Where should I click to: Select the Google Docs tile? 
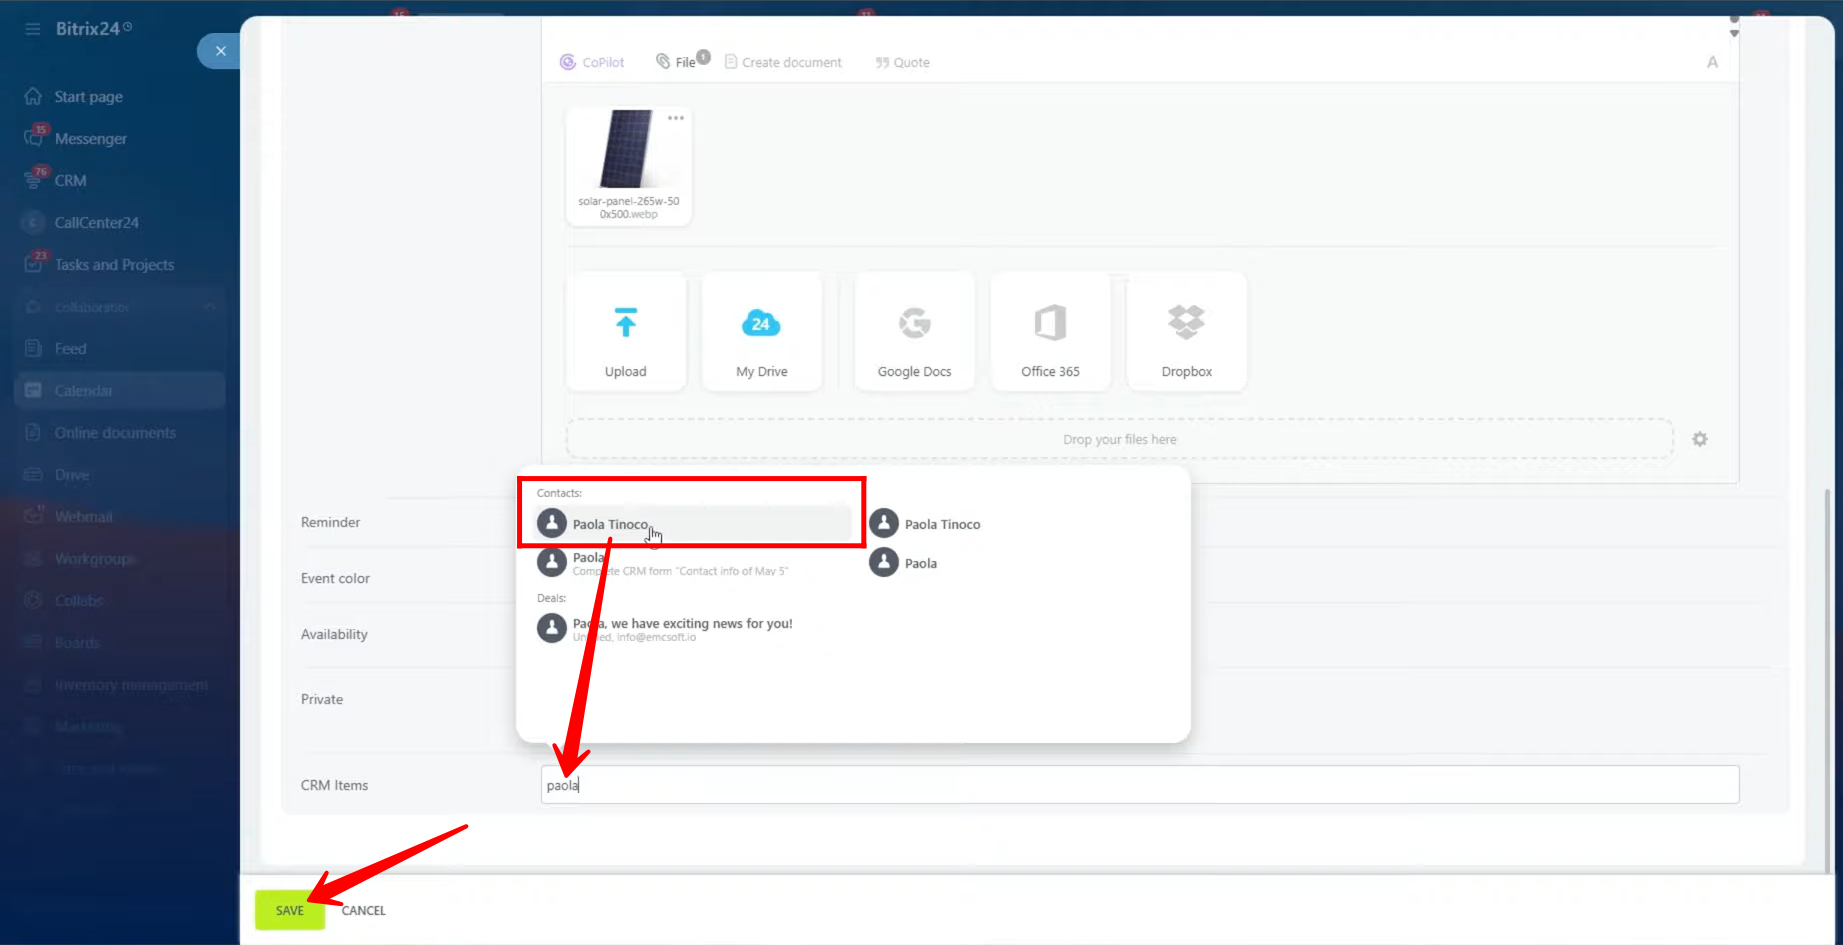pyautogui.click(x=914, y=332)
